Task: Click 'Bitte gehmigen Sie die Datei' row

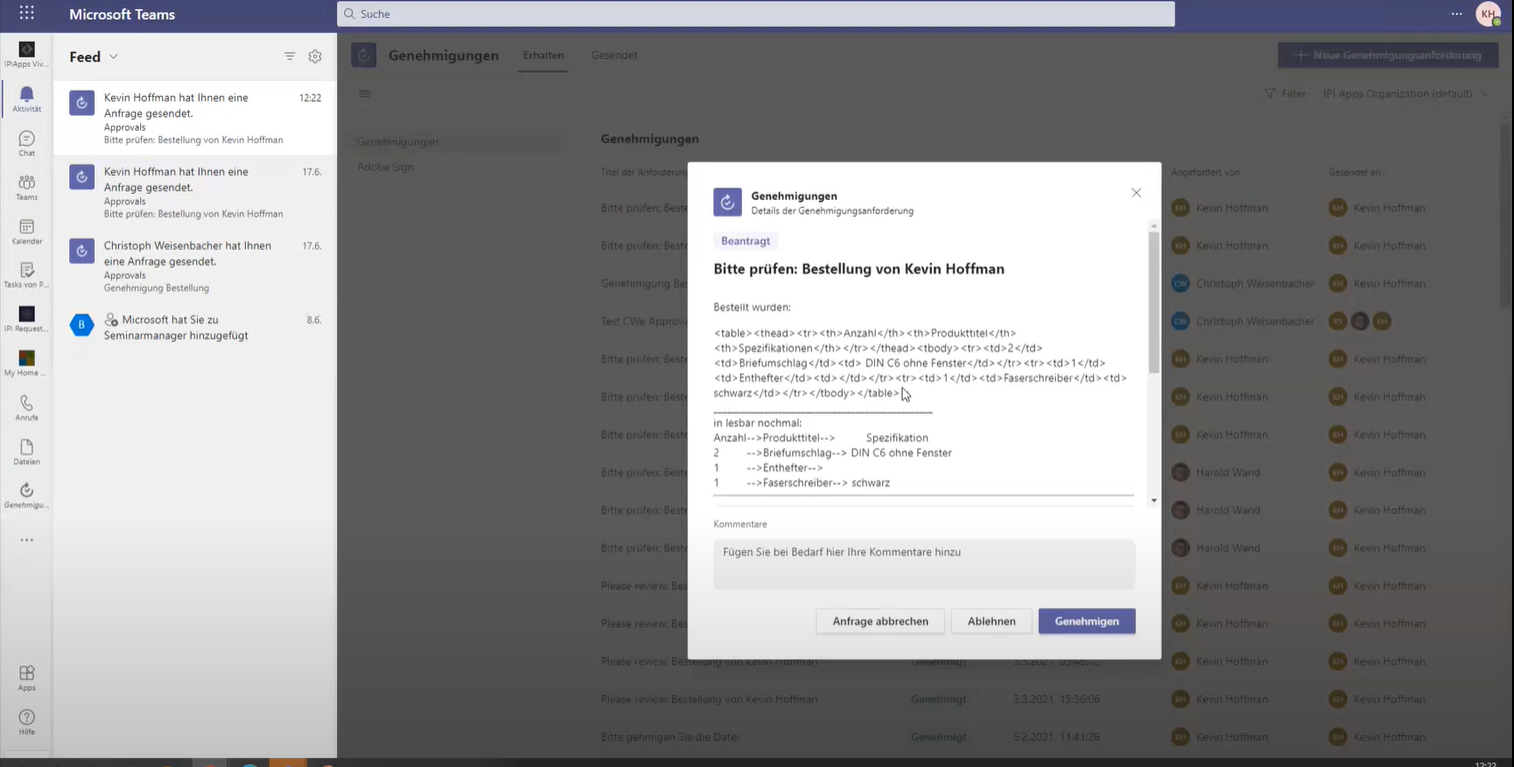Action: pyautogui.click(x=670, y=737)
